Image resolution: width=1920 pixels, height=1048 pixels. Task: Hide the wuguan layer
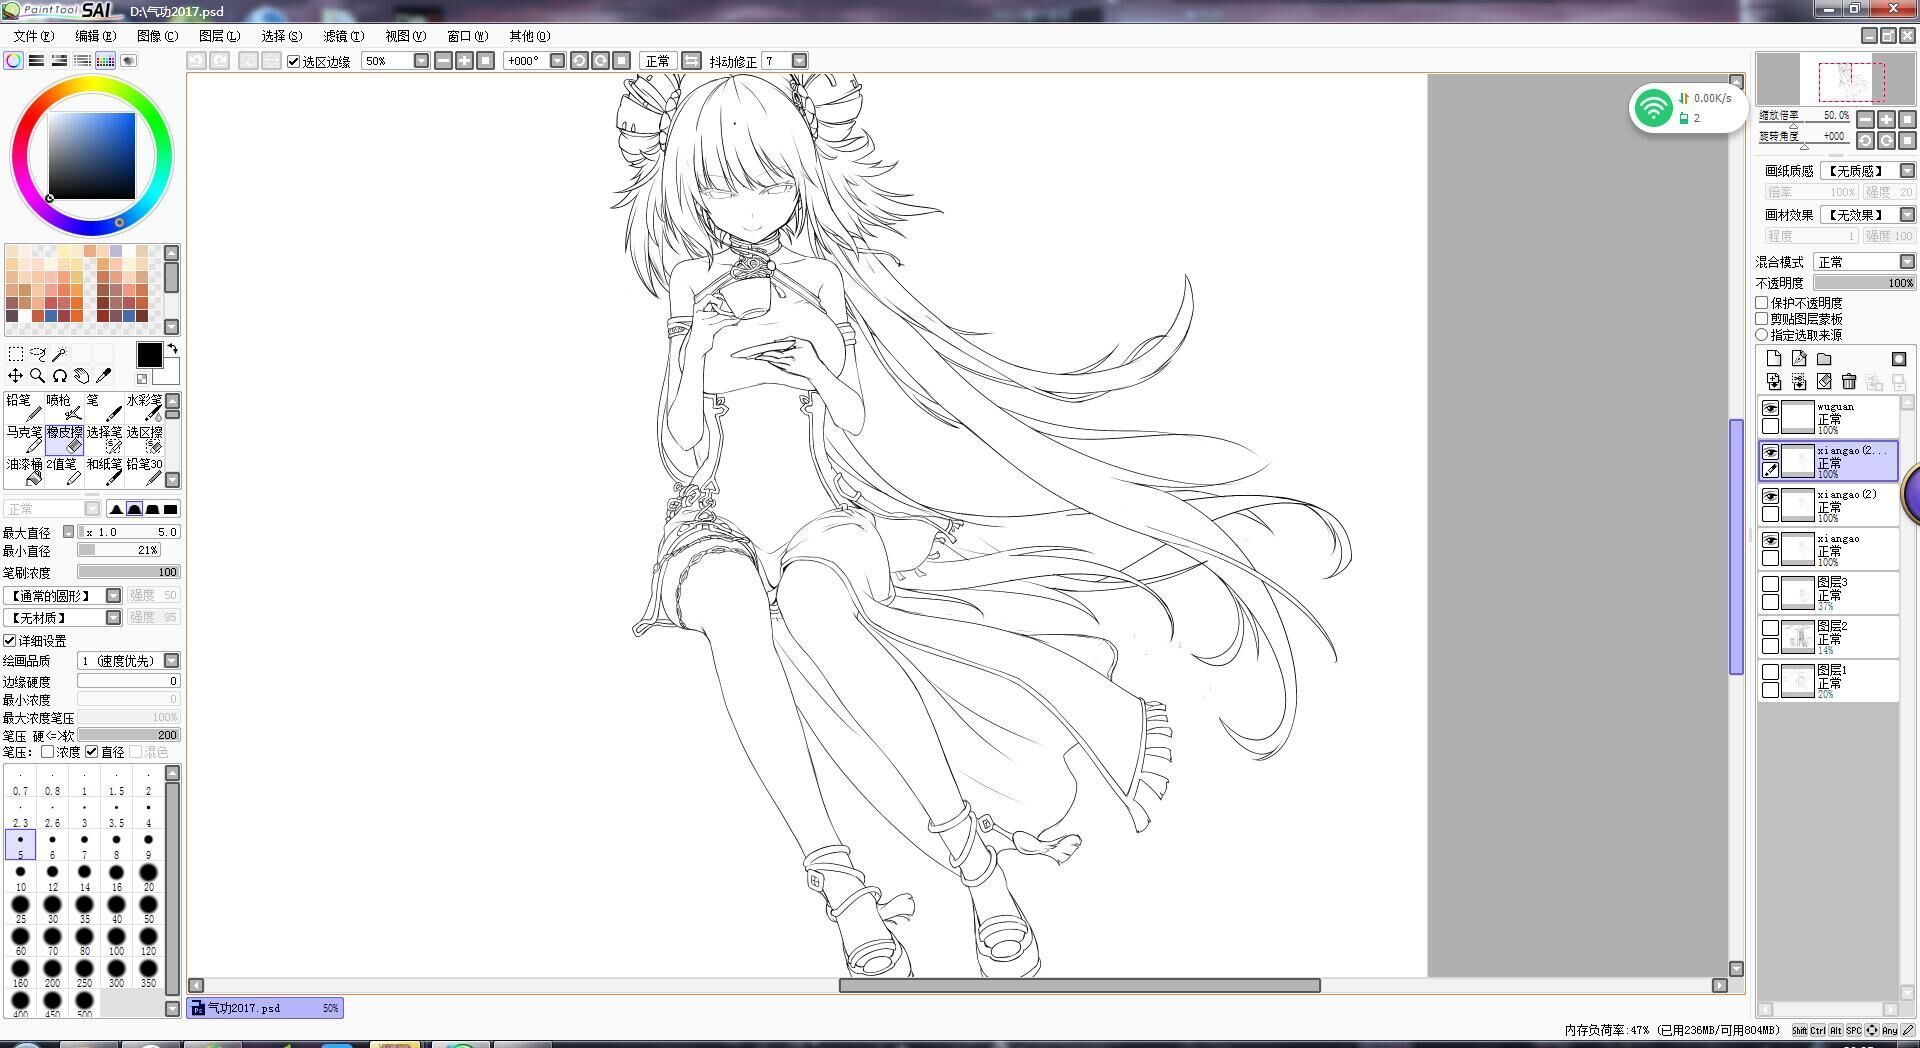coord(1771,409)
